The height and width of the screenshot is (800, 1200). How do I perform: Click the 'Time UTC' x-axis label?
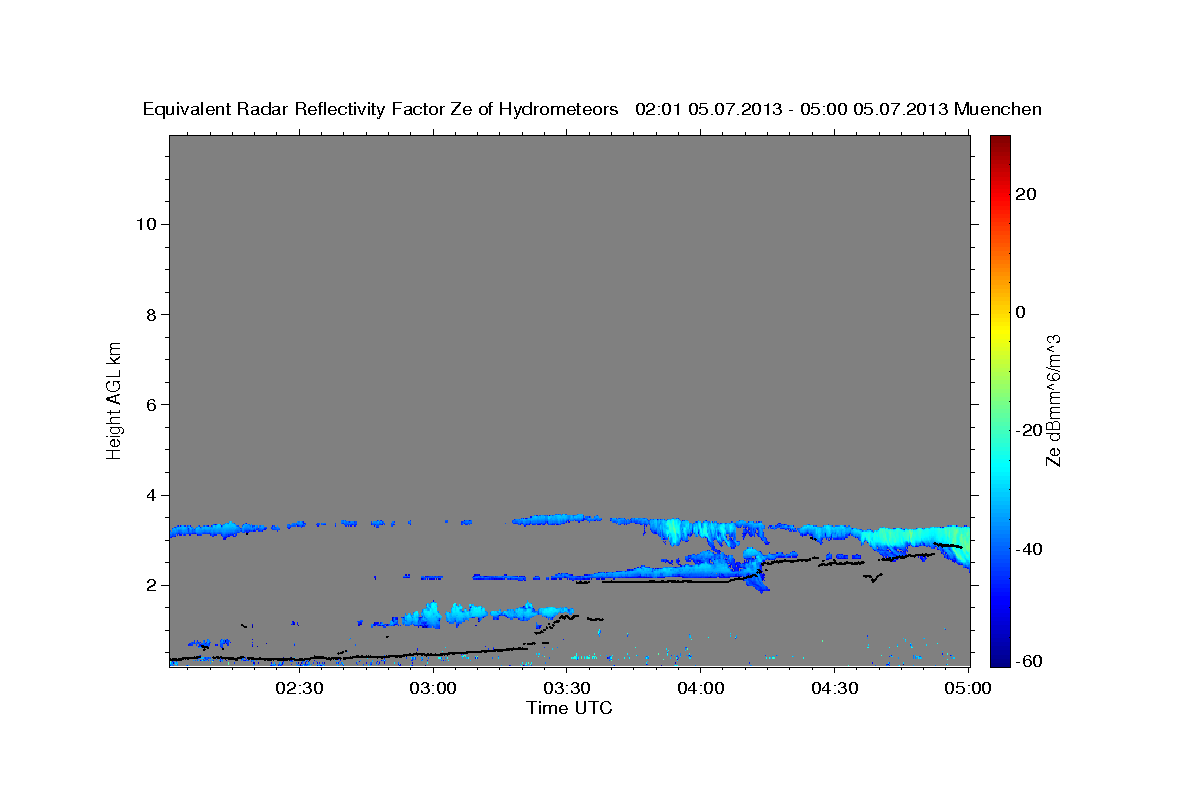569,708
